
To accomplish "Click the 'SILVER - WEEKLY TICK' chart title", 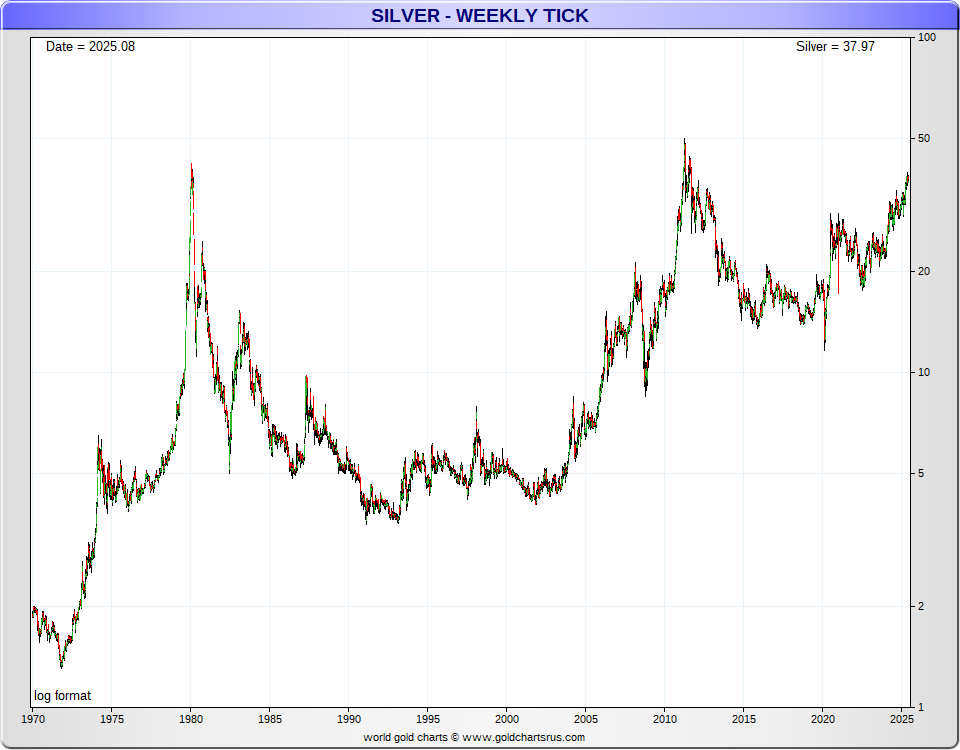I will point(479,15).
